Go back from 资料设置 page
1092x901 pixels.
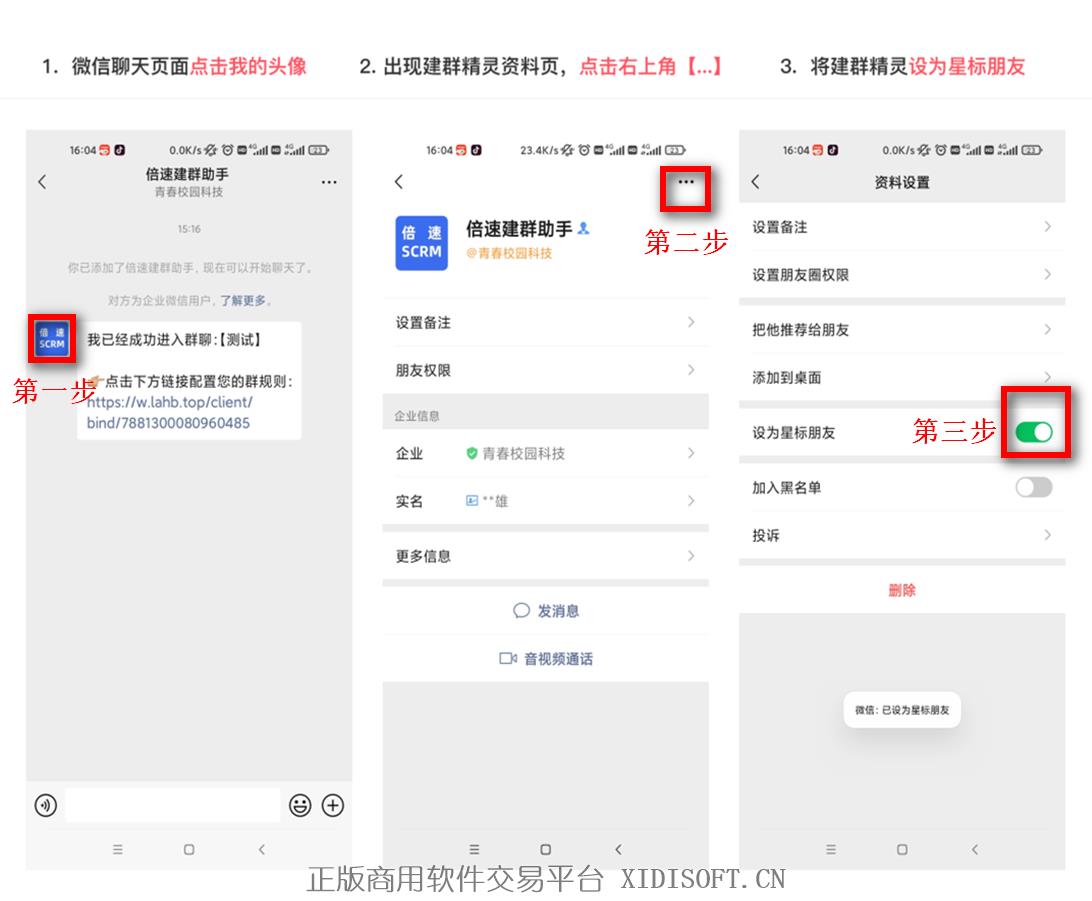pyautogui.click(x=756, y=182)
